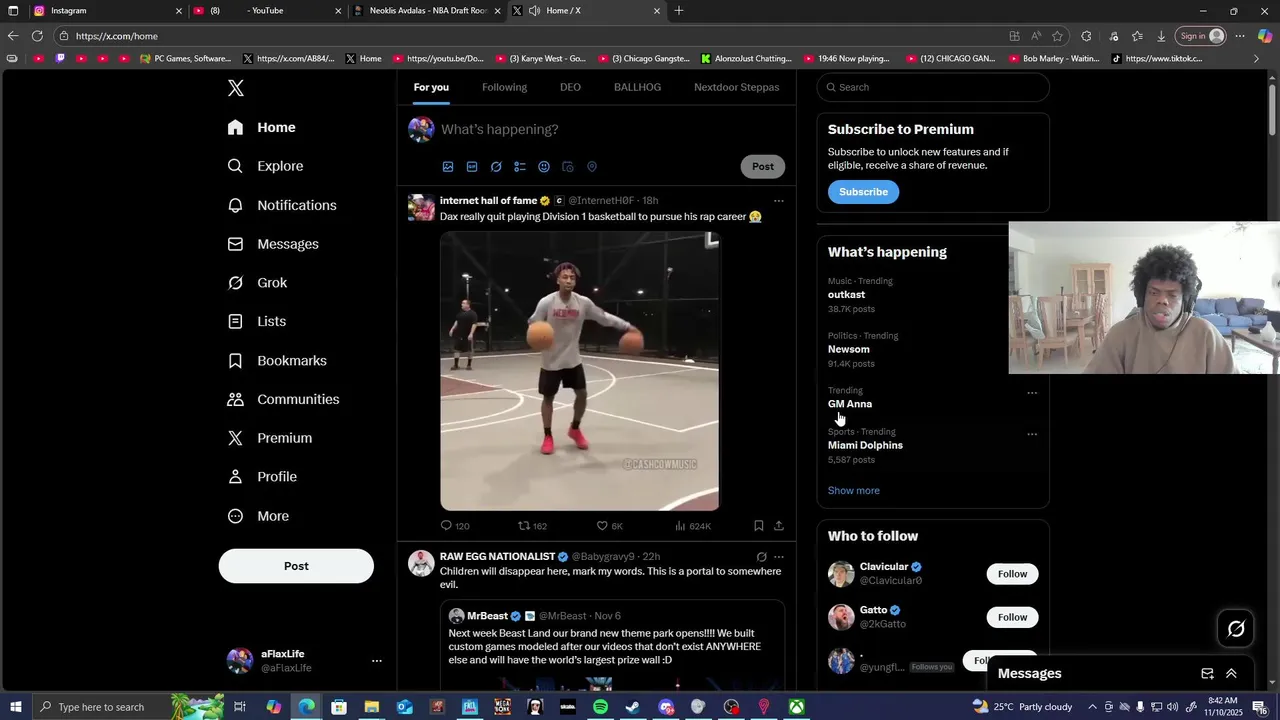
Task: Show hidden system tray icons
Action: click(x=1092, y=707)
